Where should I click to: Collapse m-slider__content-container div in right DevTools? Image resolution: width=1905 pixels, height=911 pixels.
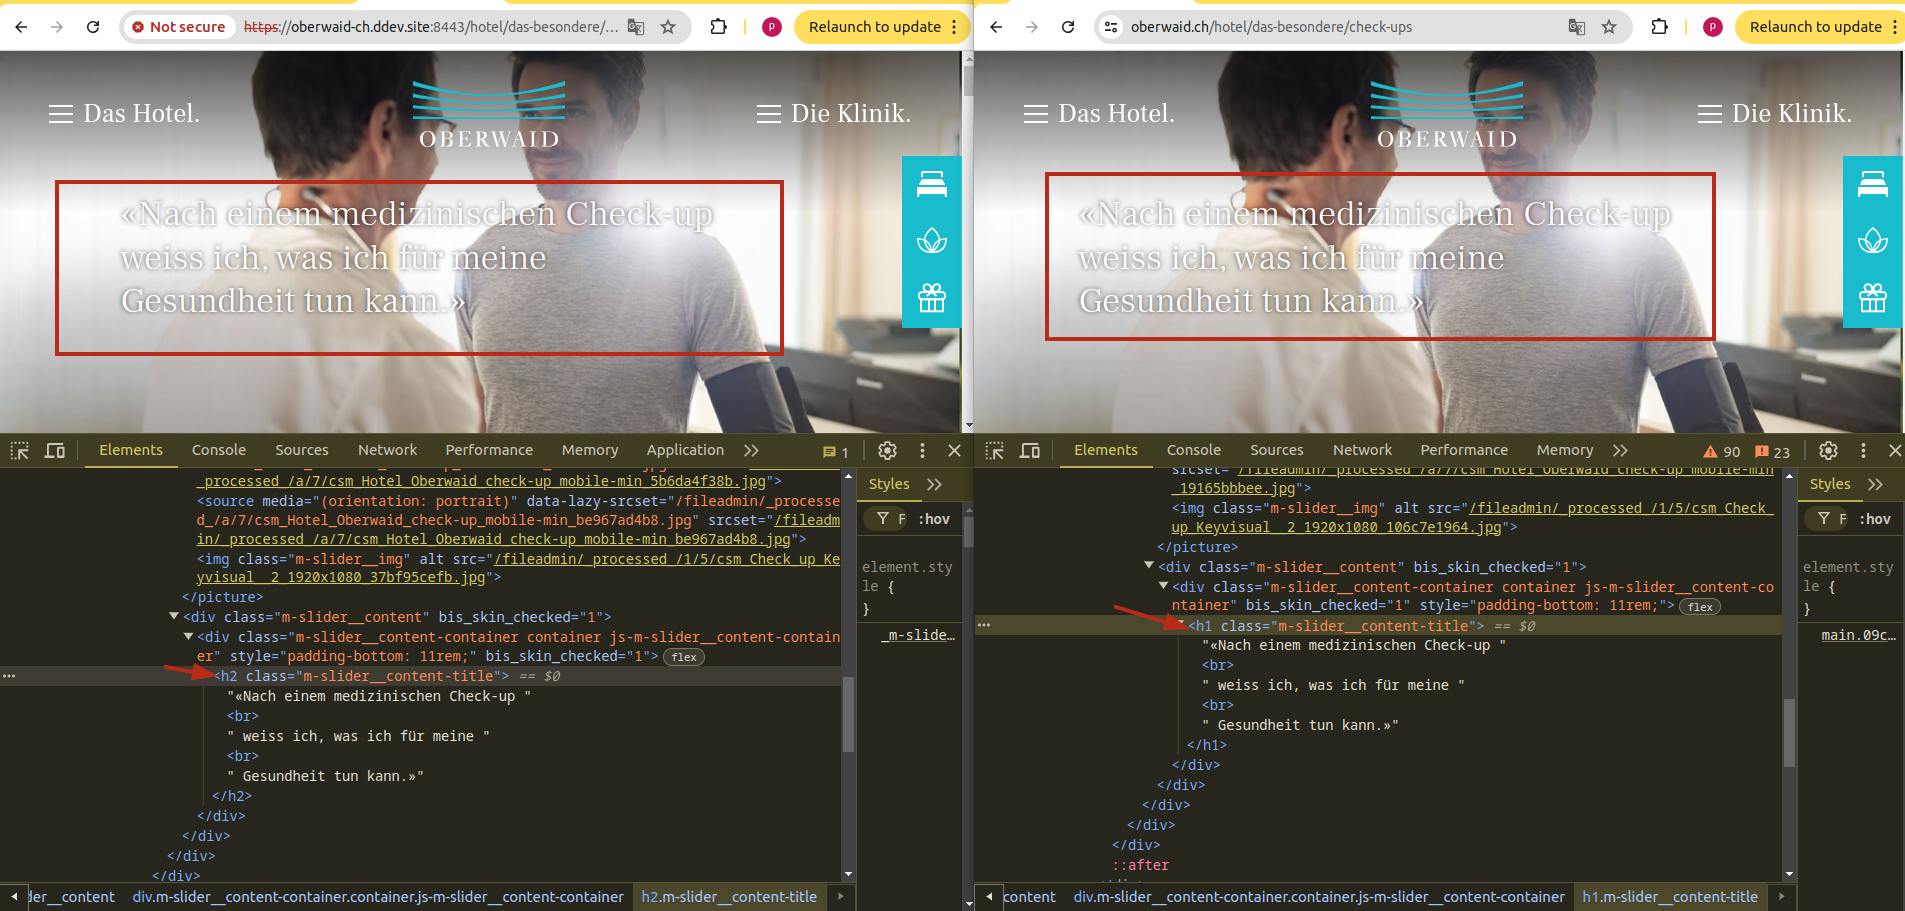pos(1163,586)
